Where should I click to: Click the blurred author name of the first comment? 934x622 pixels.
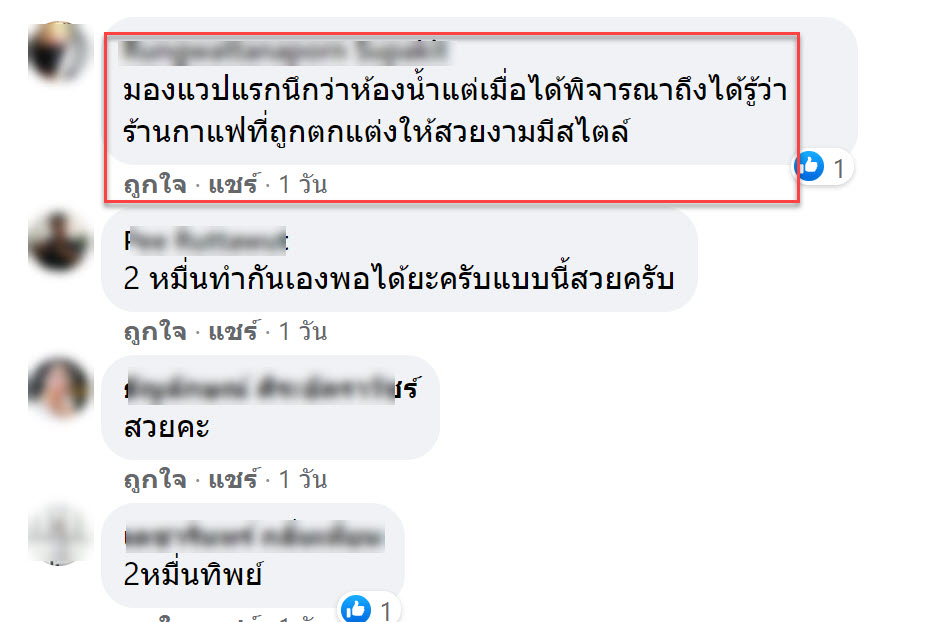point(284,51)
